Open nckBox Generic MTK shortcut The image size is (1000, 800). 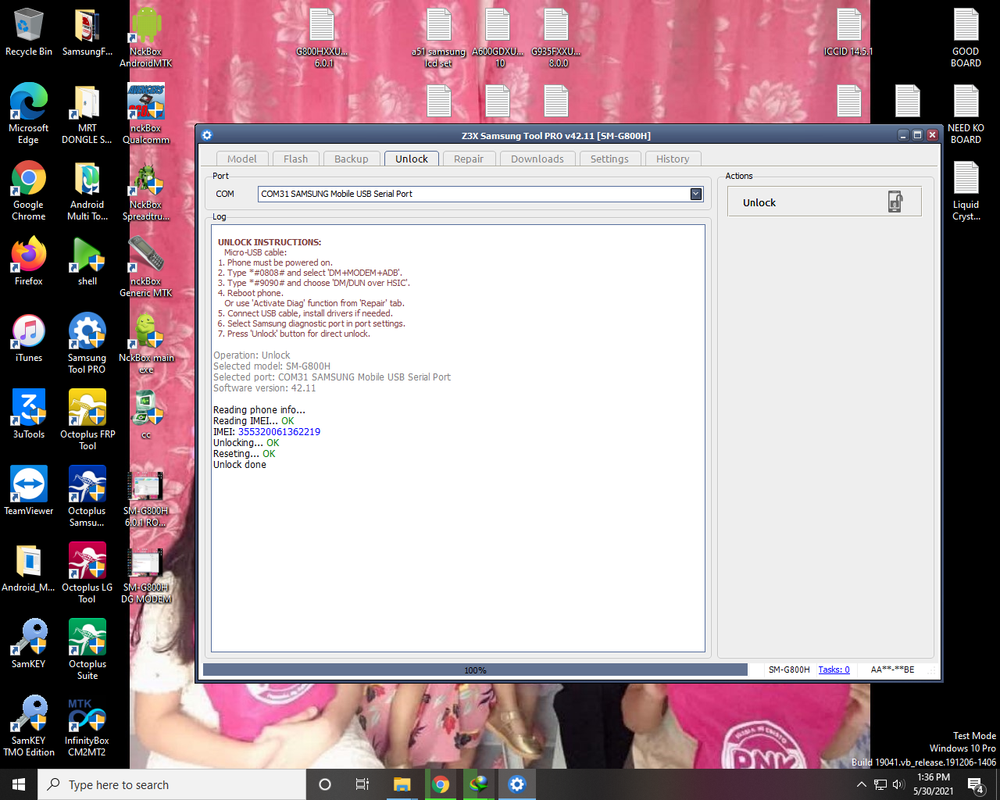coord(145,267)
